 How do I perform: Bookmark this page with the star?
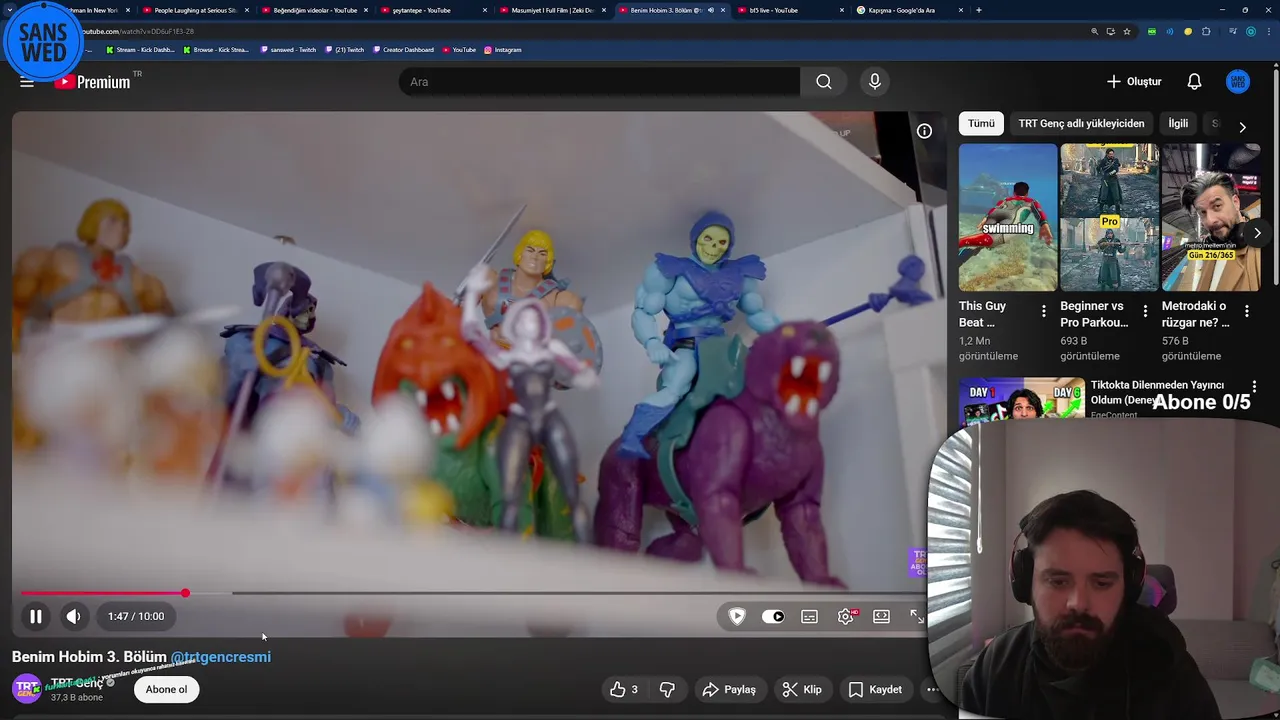pyautogui.click(x=1127, y=31)
